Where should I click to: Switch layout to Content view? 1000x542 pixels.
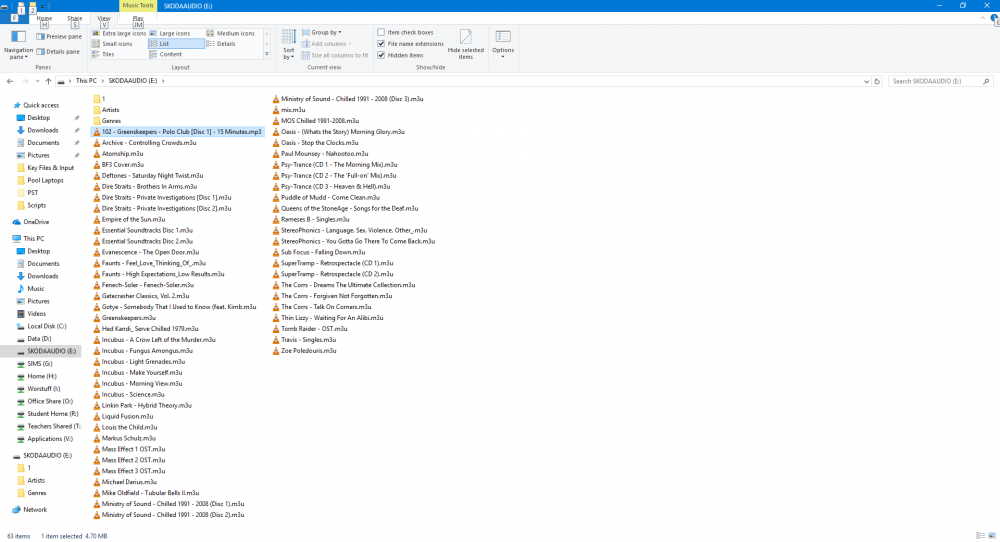pyautogui.click(x=166, y=54)
